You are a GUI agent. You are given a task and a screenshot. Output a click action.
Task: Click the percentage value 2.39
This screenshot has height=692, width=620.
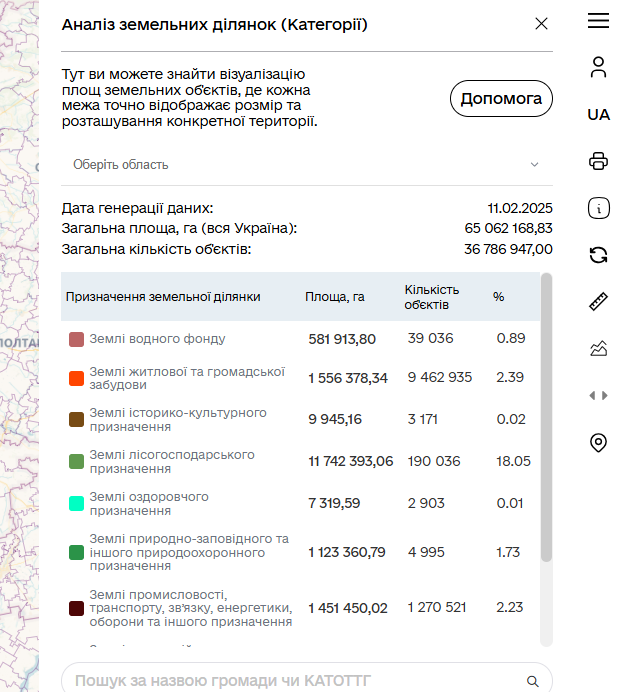point(510,377)
